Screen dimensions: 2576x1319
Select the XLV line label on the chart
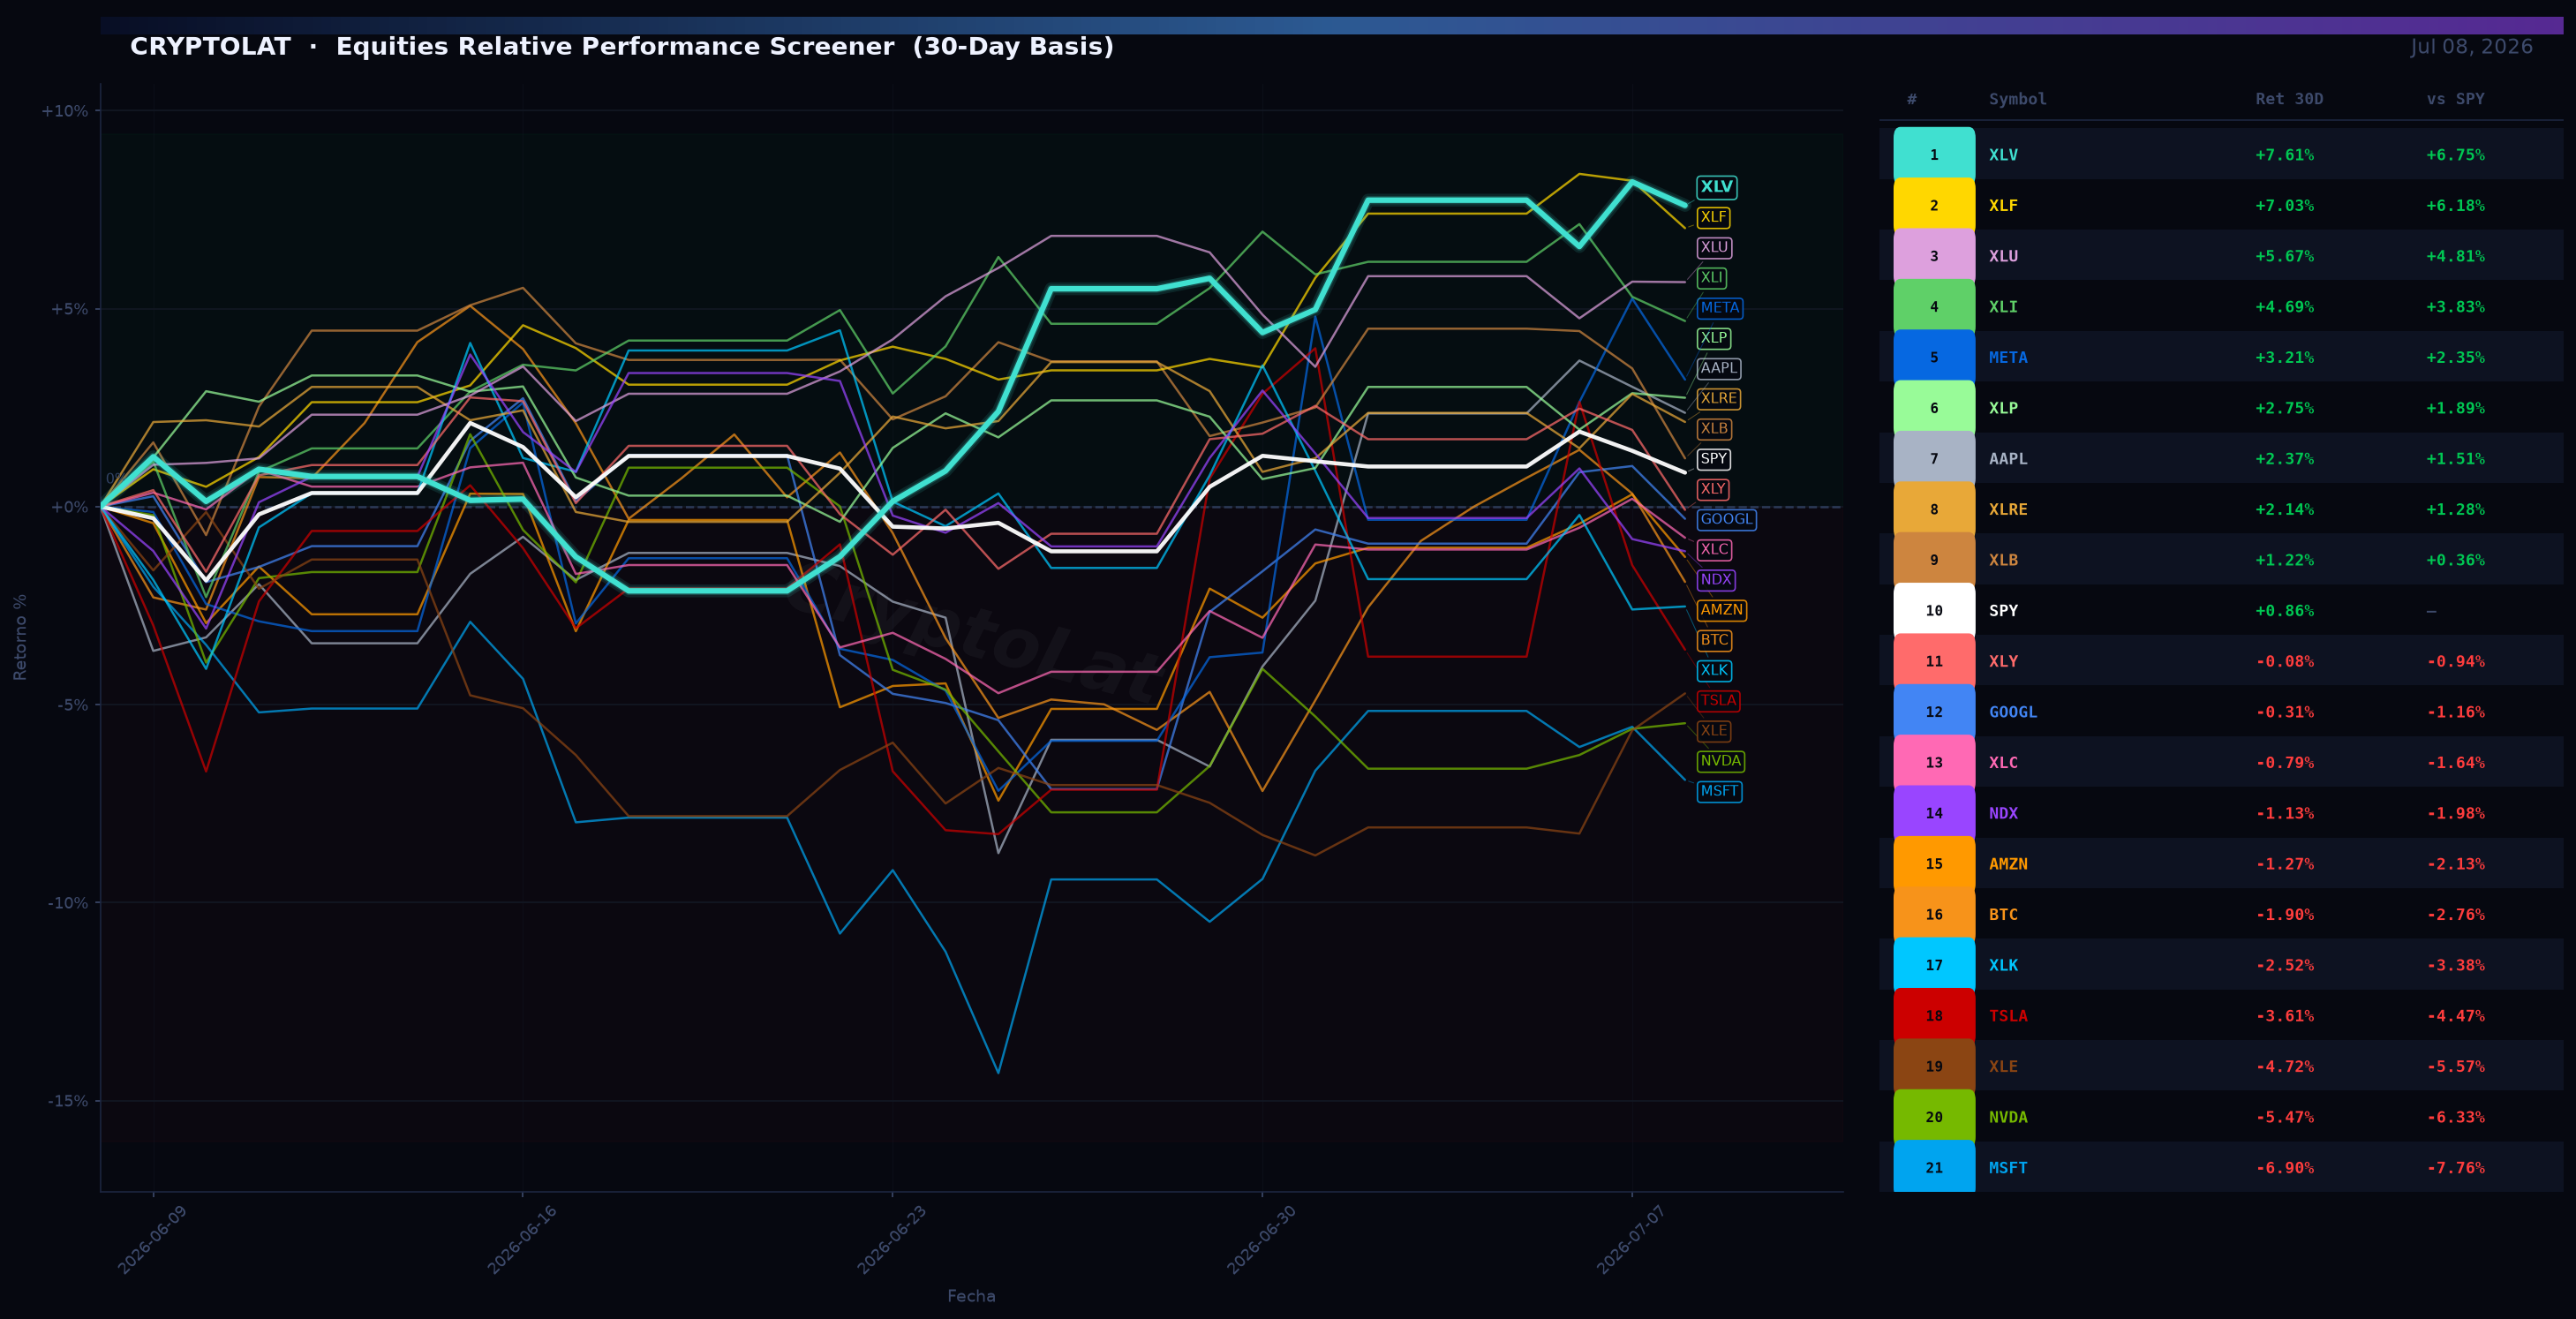tap(1716, 187)
